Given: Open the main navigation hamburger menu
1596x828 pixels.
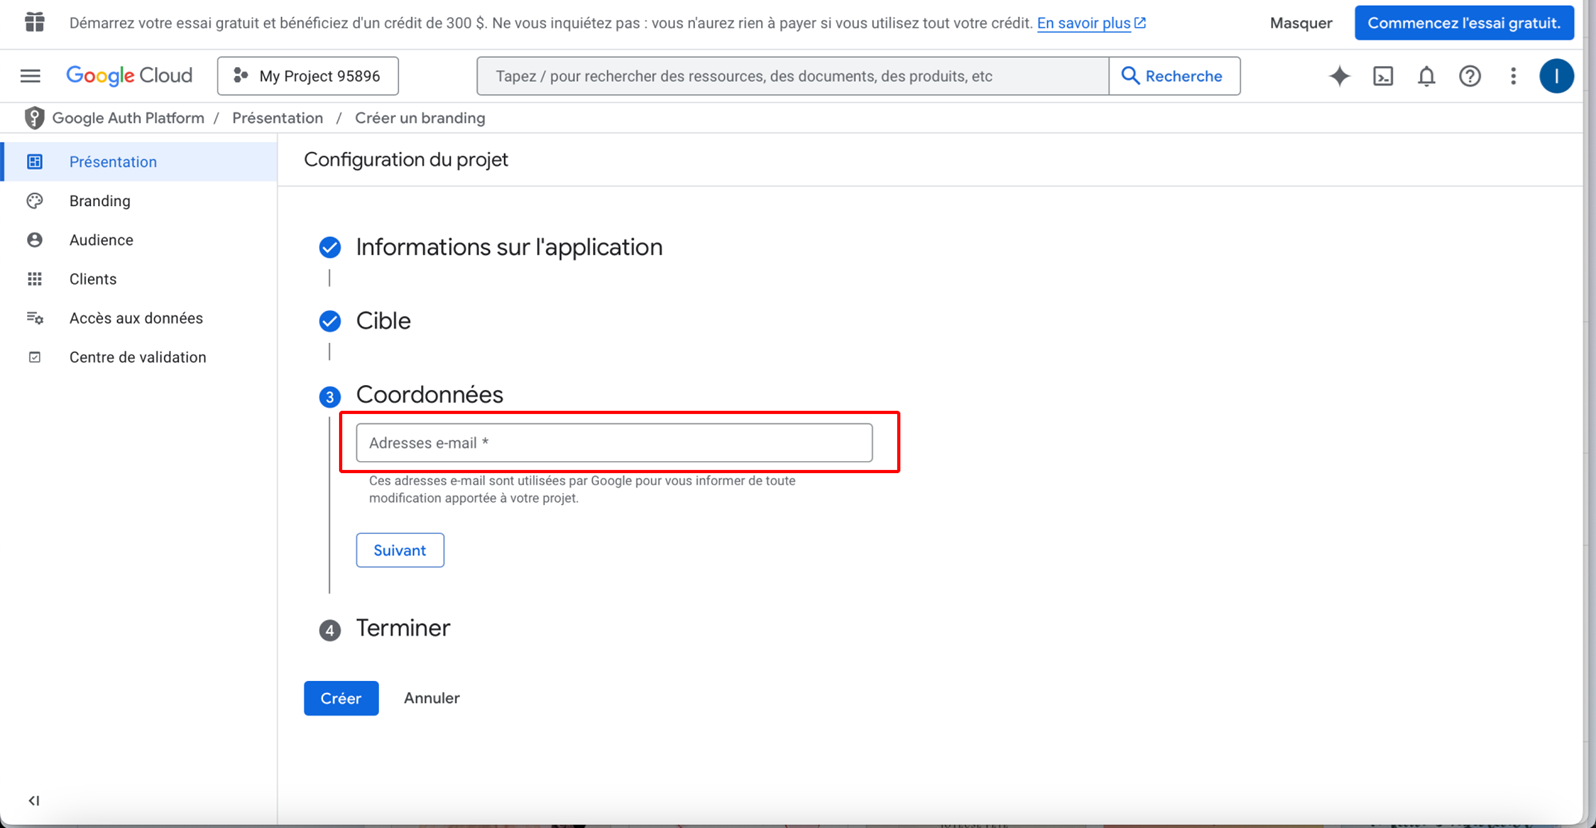Looking at the screenshot, I should (31, 76).
